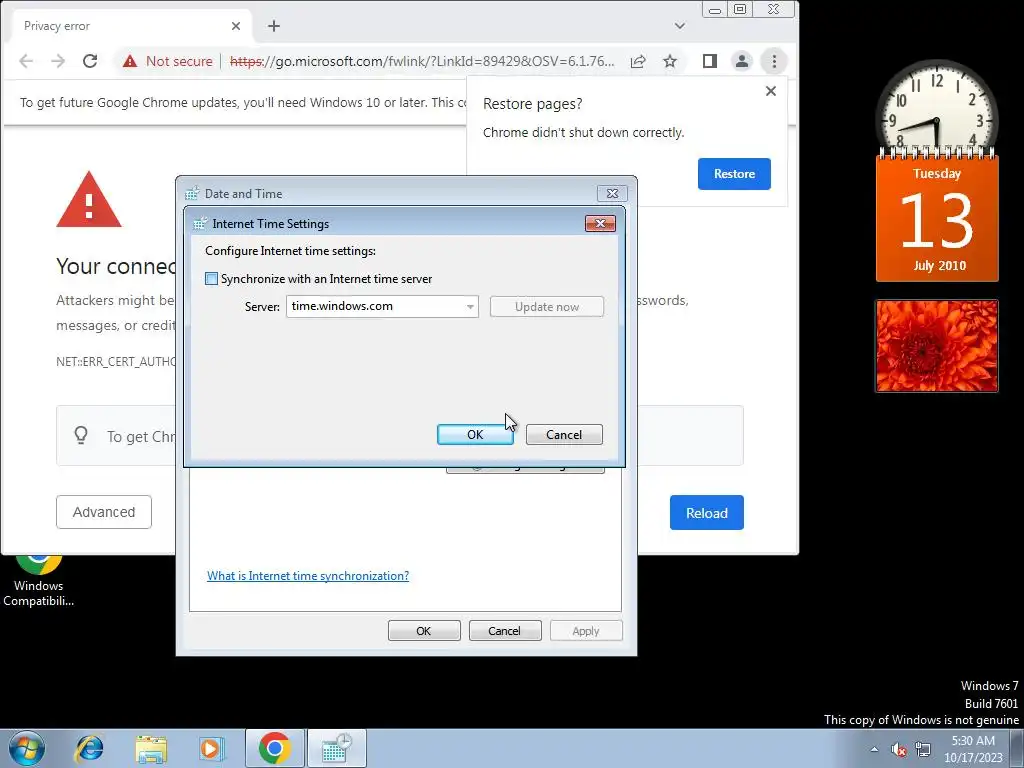Click the muted volume tray icon
Screen dimensions: 1024x768
click(899, 749)
